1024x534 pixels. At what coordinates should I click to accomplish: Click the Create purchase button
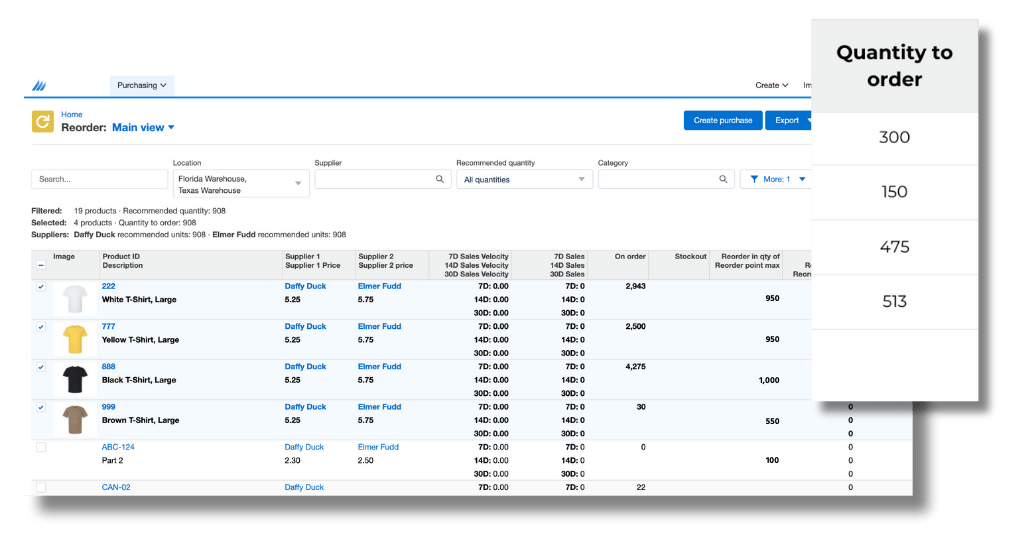(722, 120)
